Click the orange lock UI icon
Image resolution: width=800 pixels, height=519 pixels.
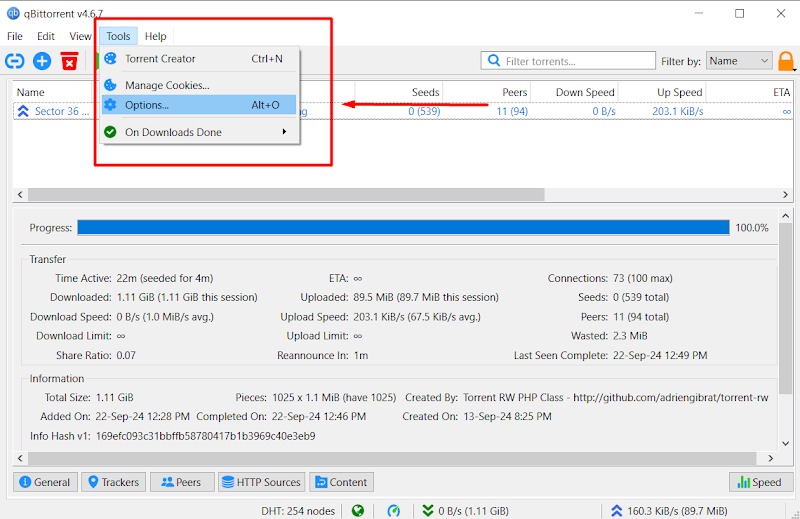coord(786,61)
